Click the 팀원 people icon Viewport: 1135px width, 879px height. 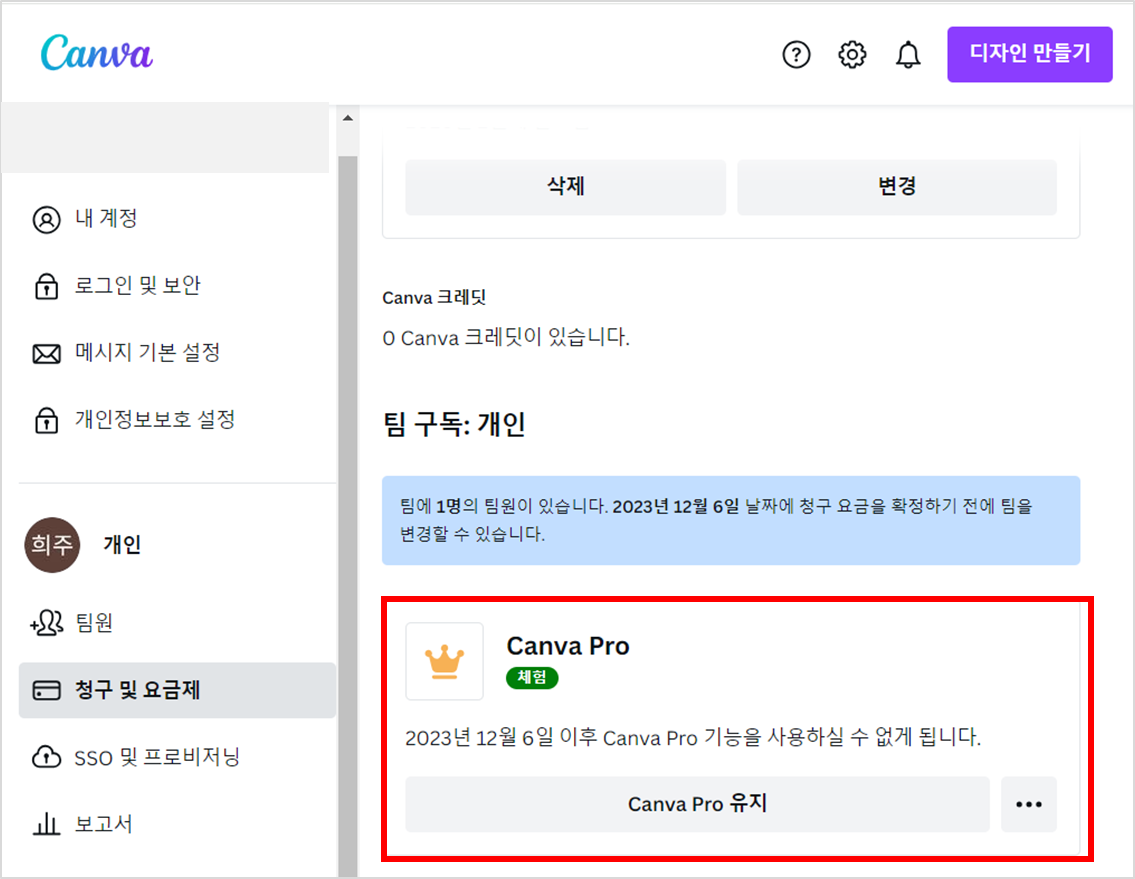point(46,623)
